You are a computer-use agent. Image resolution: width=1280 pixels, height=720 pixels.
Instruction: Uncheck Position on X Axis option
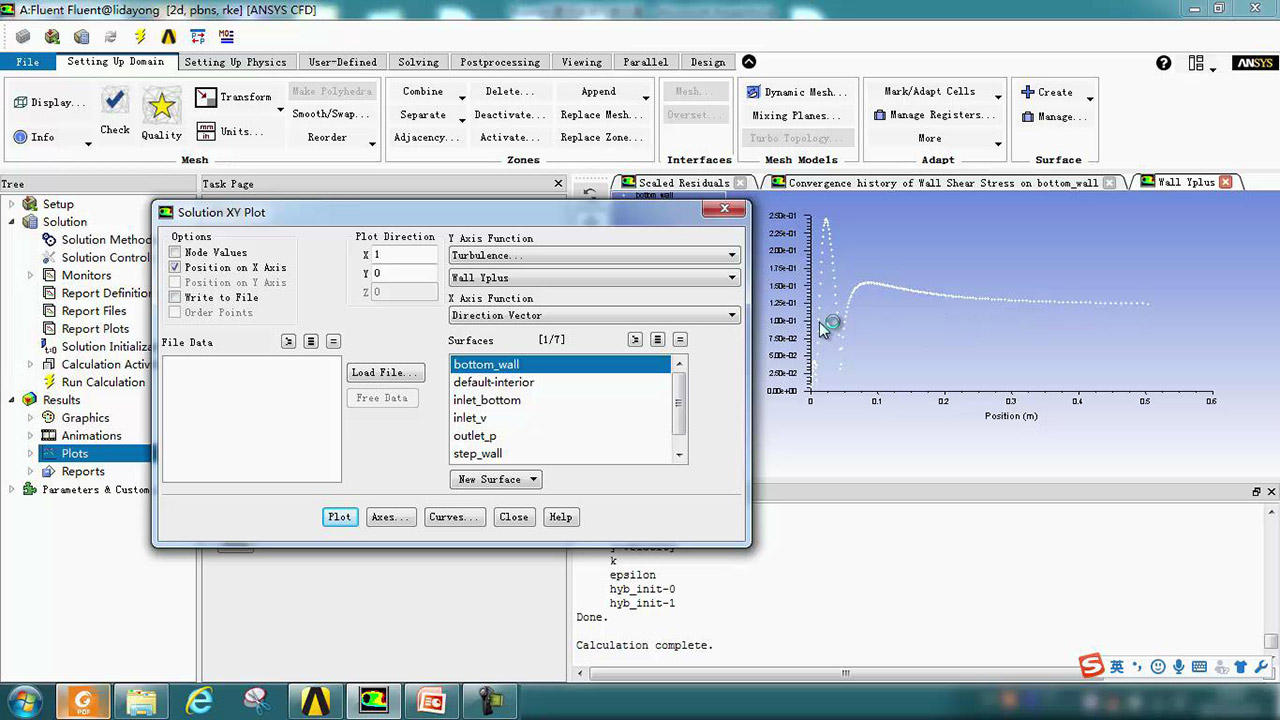click(x=175, y=268)
